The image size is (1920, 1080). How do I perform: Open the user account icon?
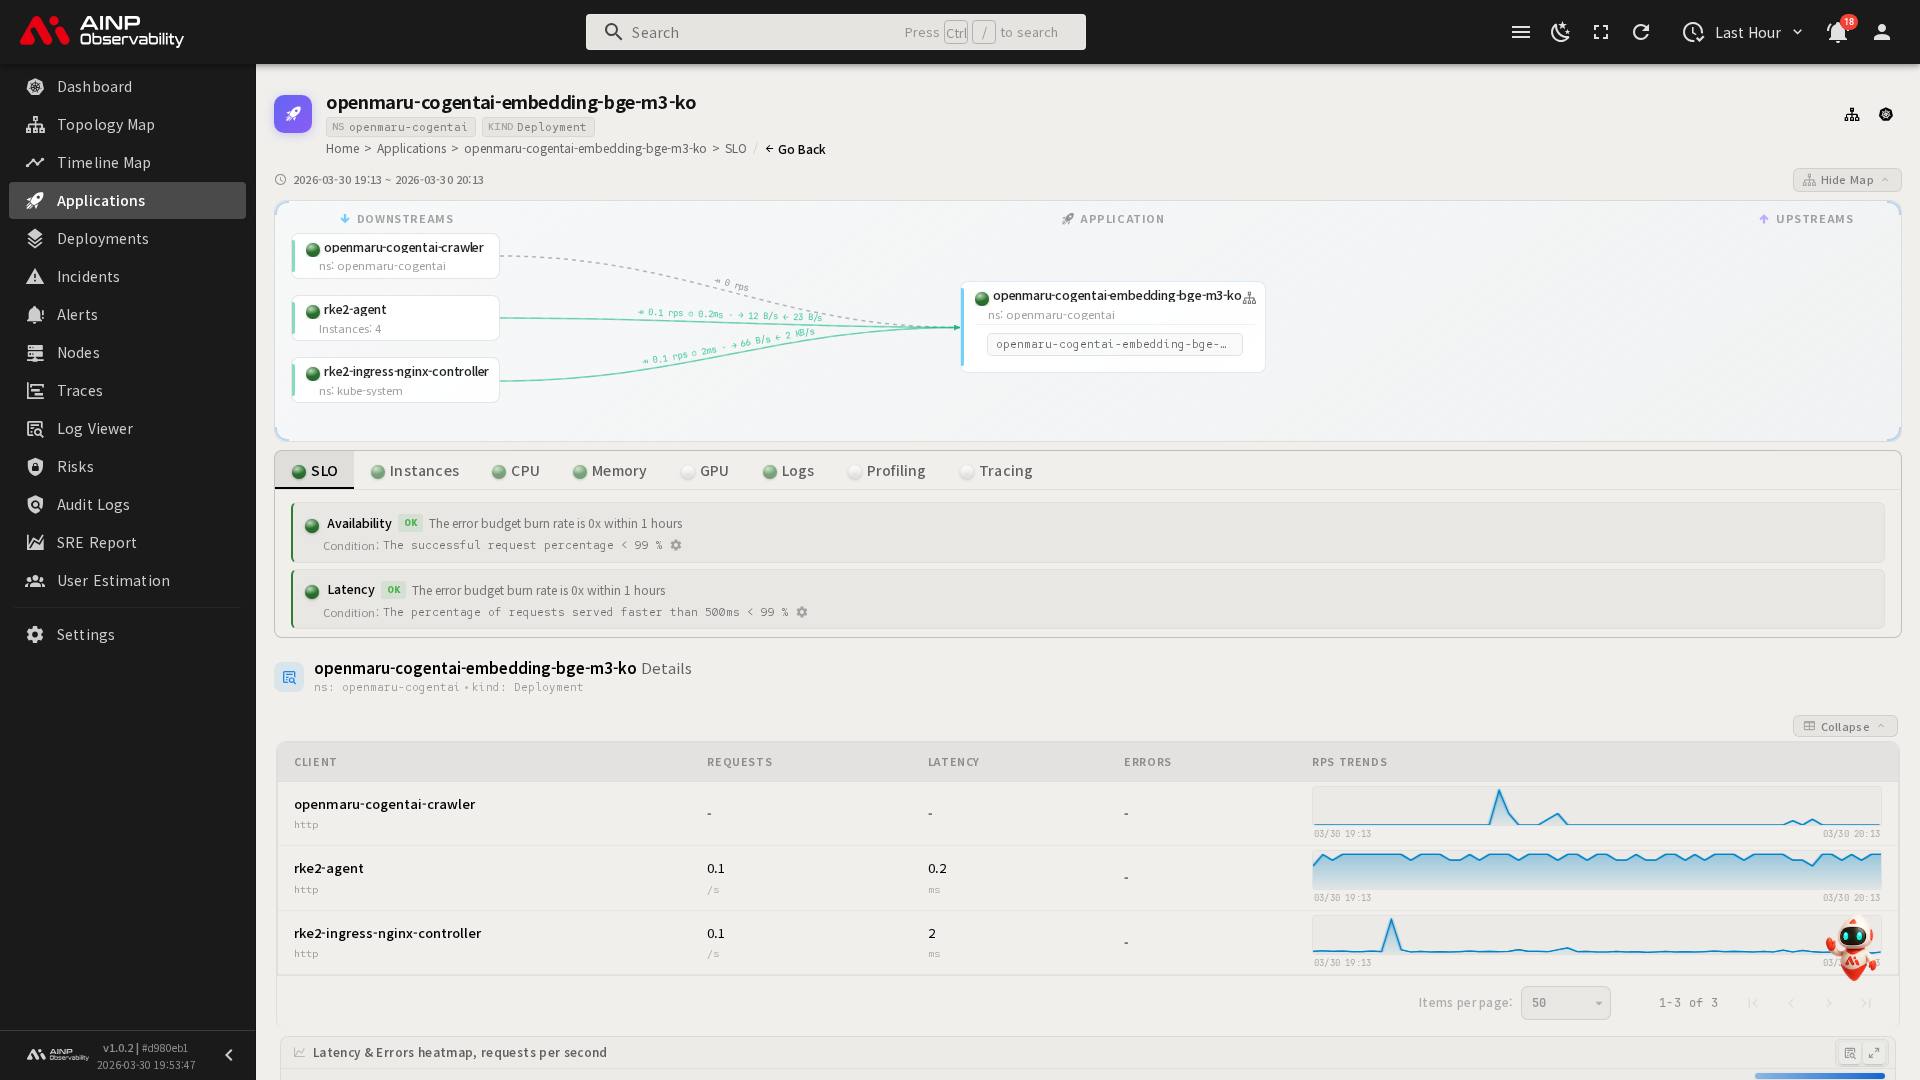click(1882, 32)
